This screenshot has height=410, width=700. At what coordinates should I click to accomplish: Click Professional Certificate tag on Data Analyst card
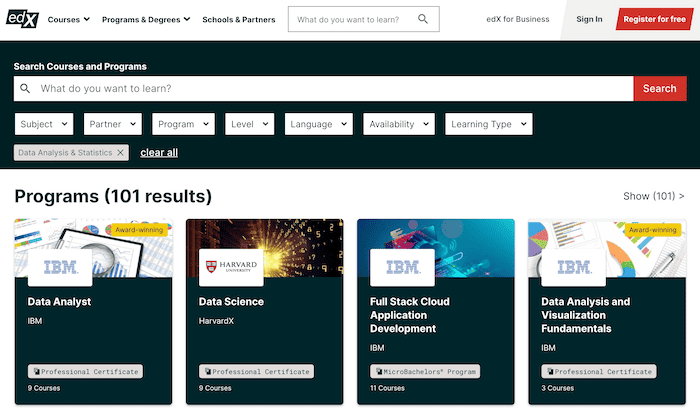point(86,372)
